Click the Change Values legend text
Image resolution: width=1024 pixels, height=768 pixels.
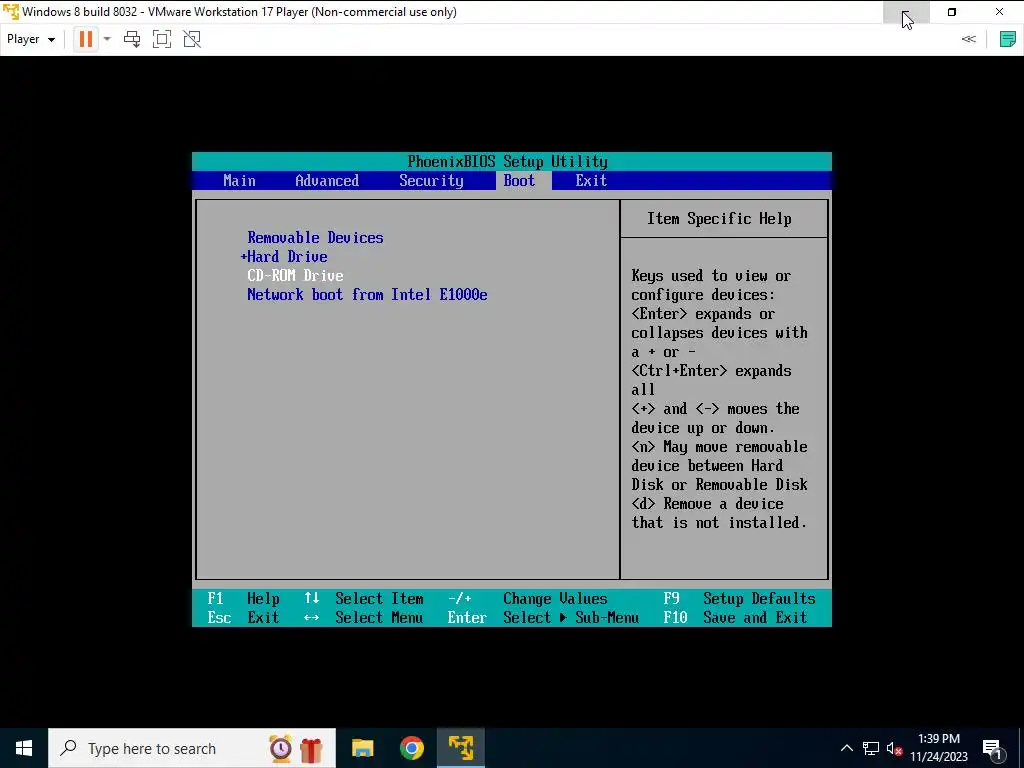555,598
